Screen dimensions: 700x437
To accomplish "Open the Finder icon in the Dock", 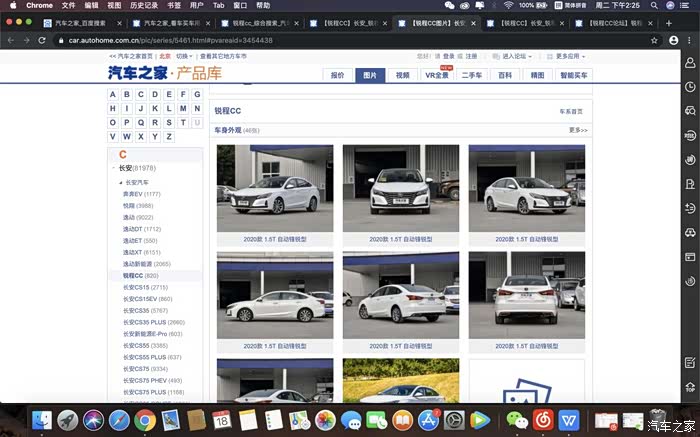I will pos(42,420).
